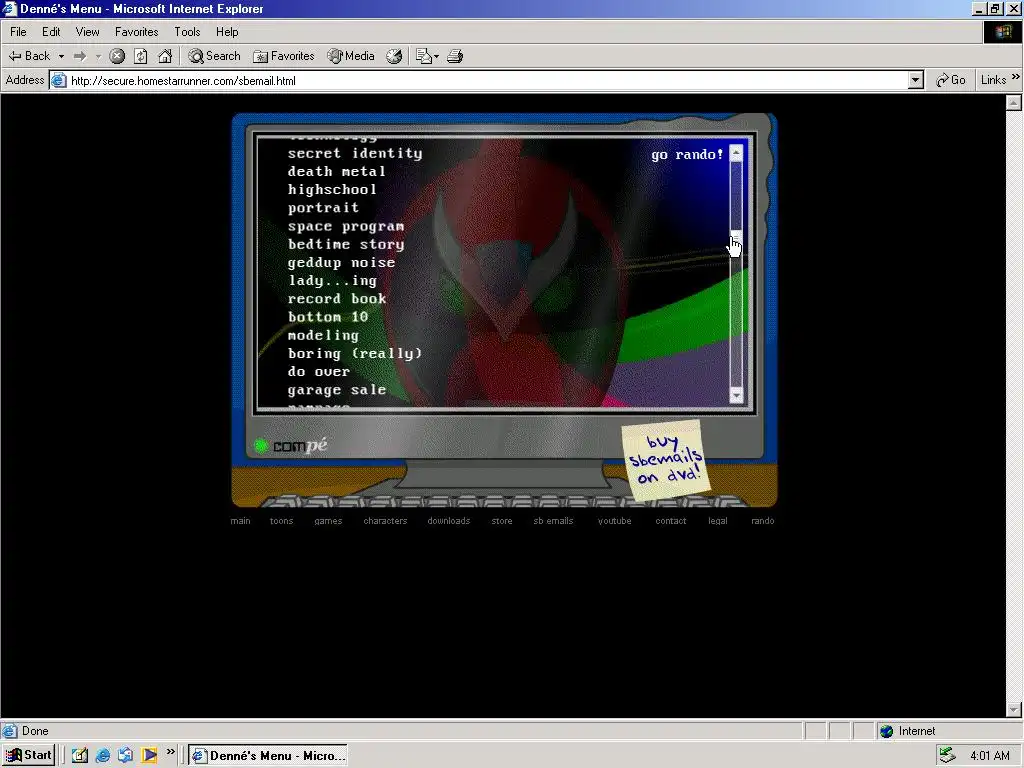Viewport: 1024px width, 768px height.
Task: Click the Back toolbar button
Action: click(29, 56)
